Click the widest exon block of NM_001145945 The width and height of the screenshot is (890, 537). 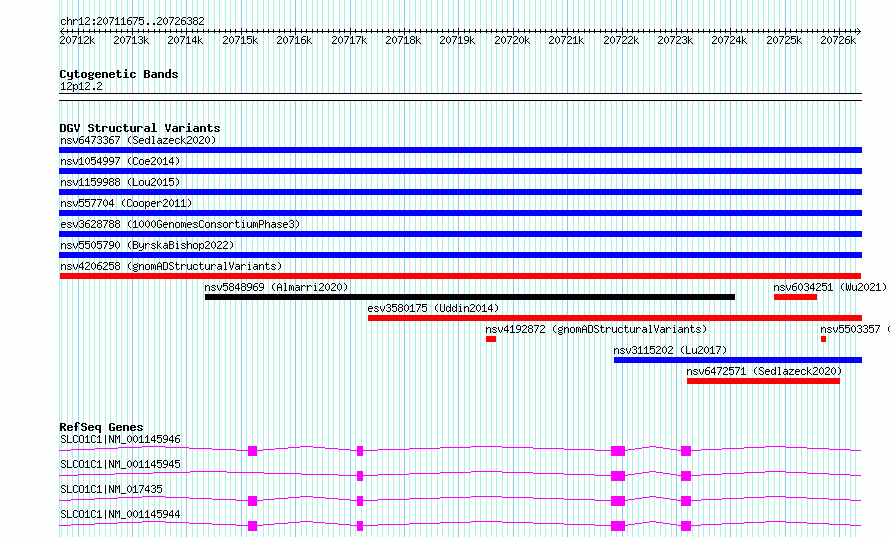[x=618, y=476]
